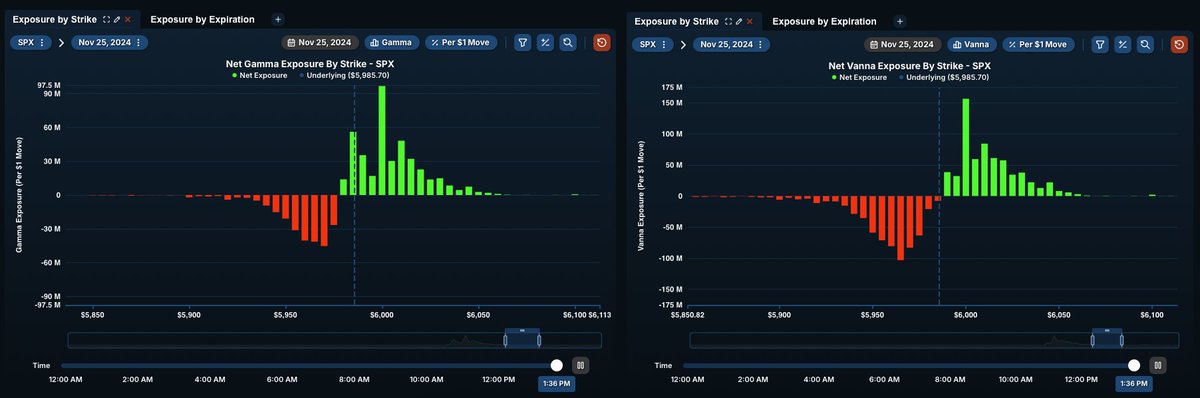
Task: Click the $5,950 strike label on the Gamma chart axis
Action: click(x=285, y=314)
